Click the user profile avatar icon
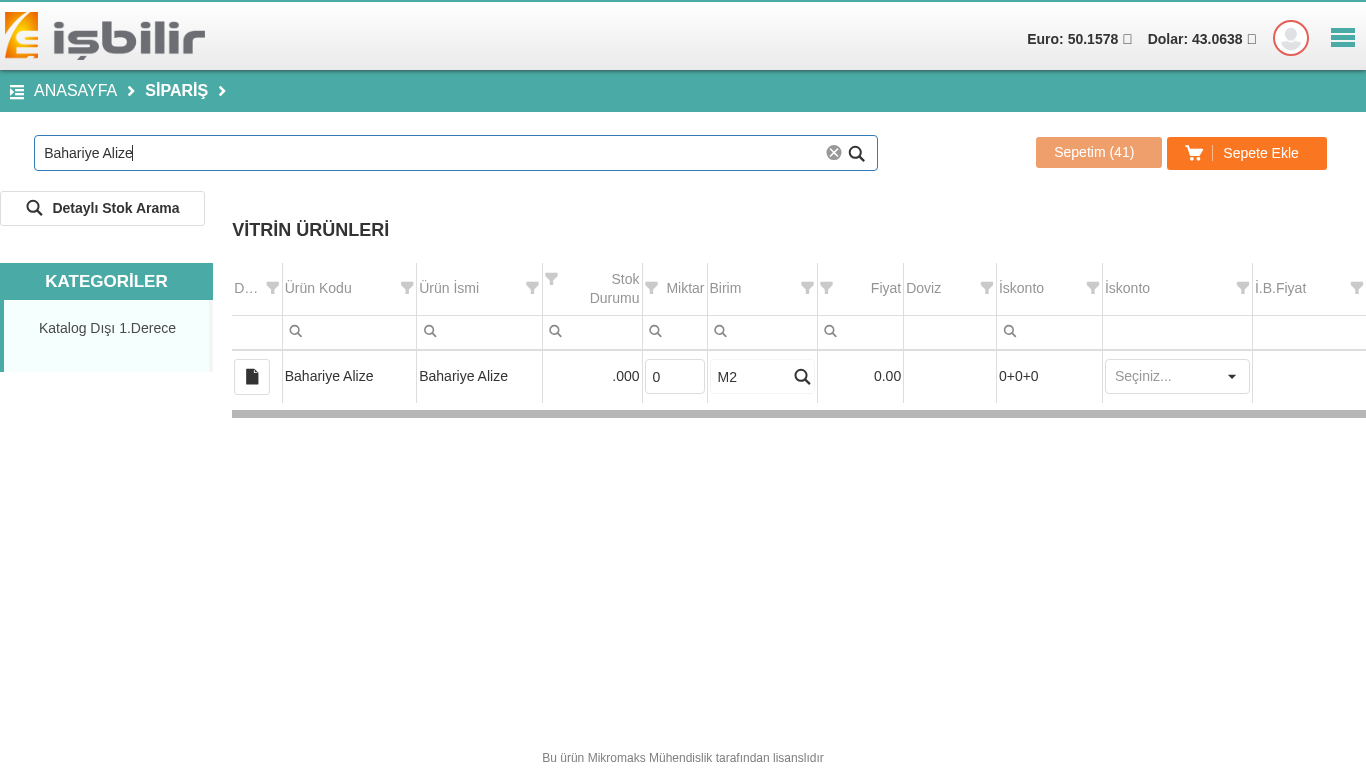This screenshot has height=768, width=1366. click(x=1290, y=38)
